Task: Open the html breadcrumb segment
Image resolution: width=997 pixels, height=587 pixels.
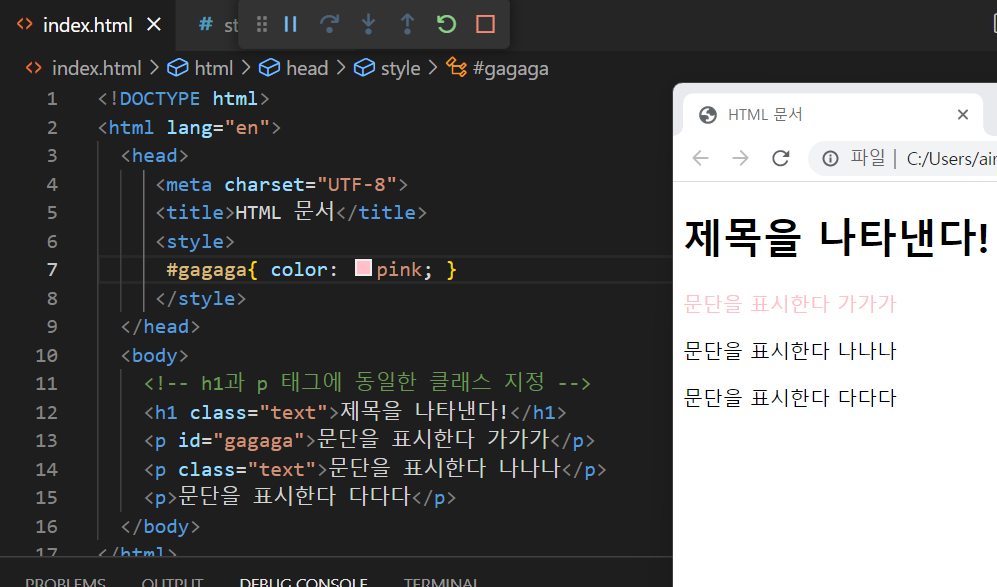Action: [214, 68]
